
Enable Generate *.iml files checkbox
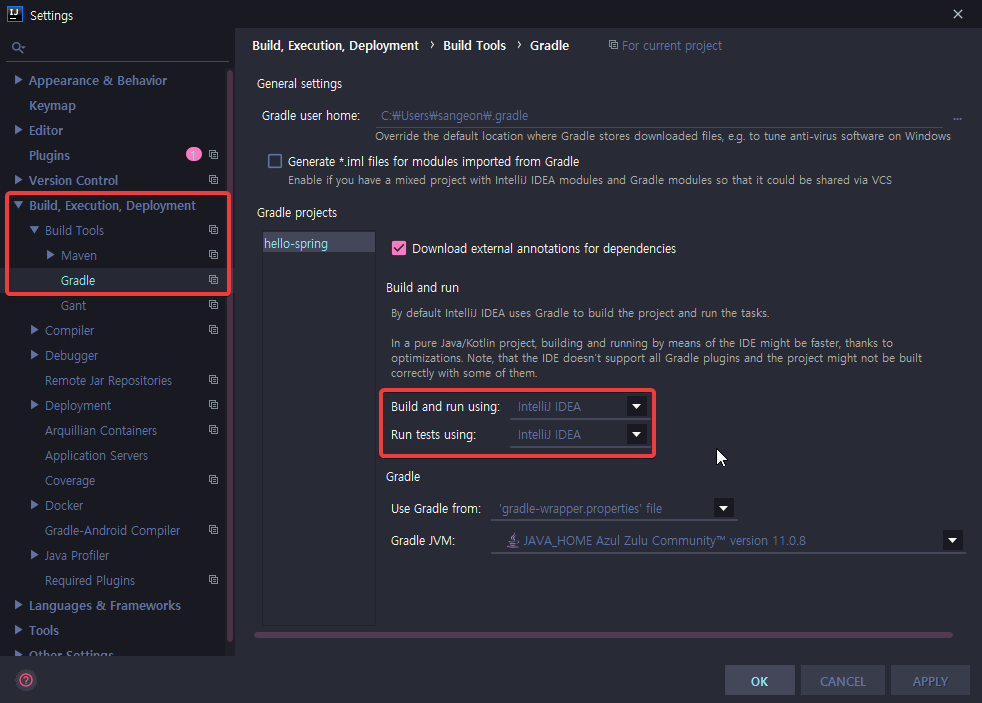(275, 162)
